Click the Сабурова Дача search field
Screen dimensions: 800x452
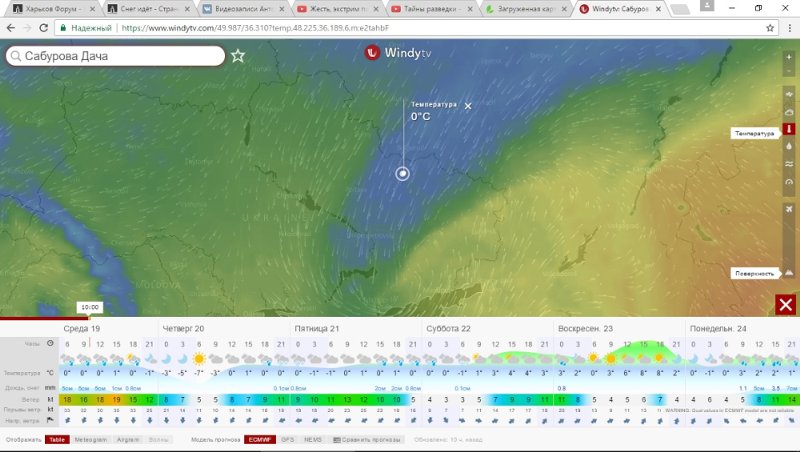(x=115, y=56)
